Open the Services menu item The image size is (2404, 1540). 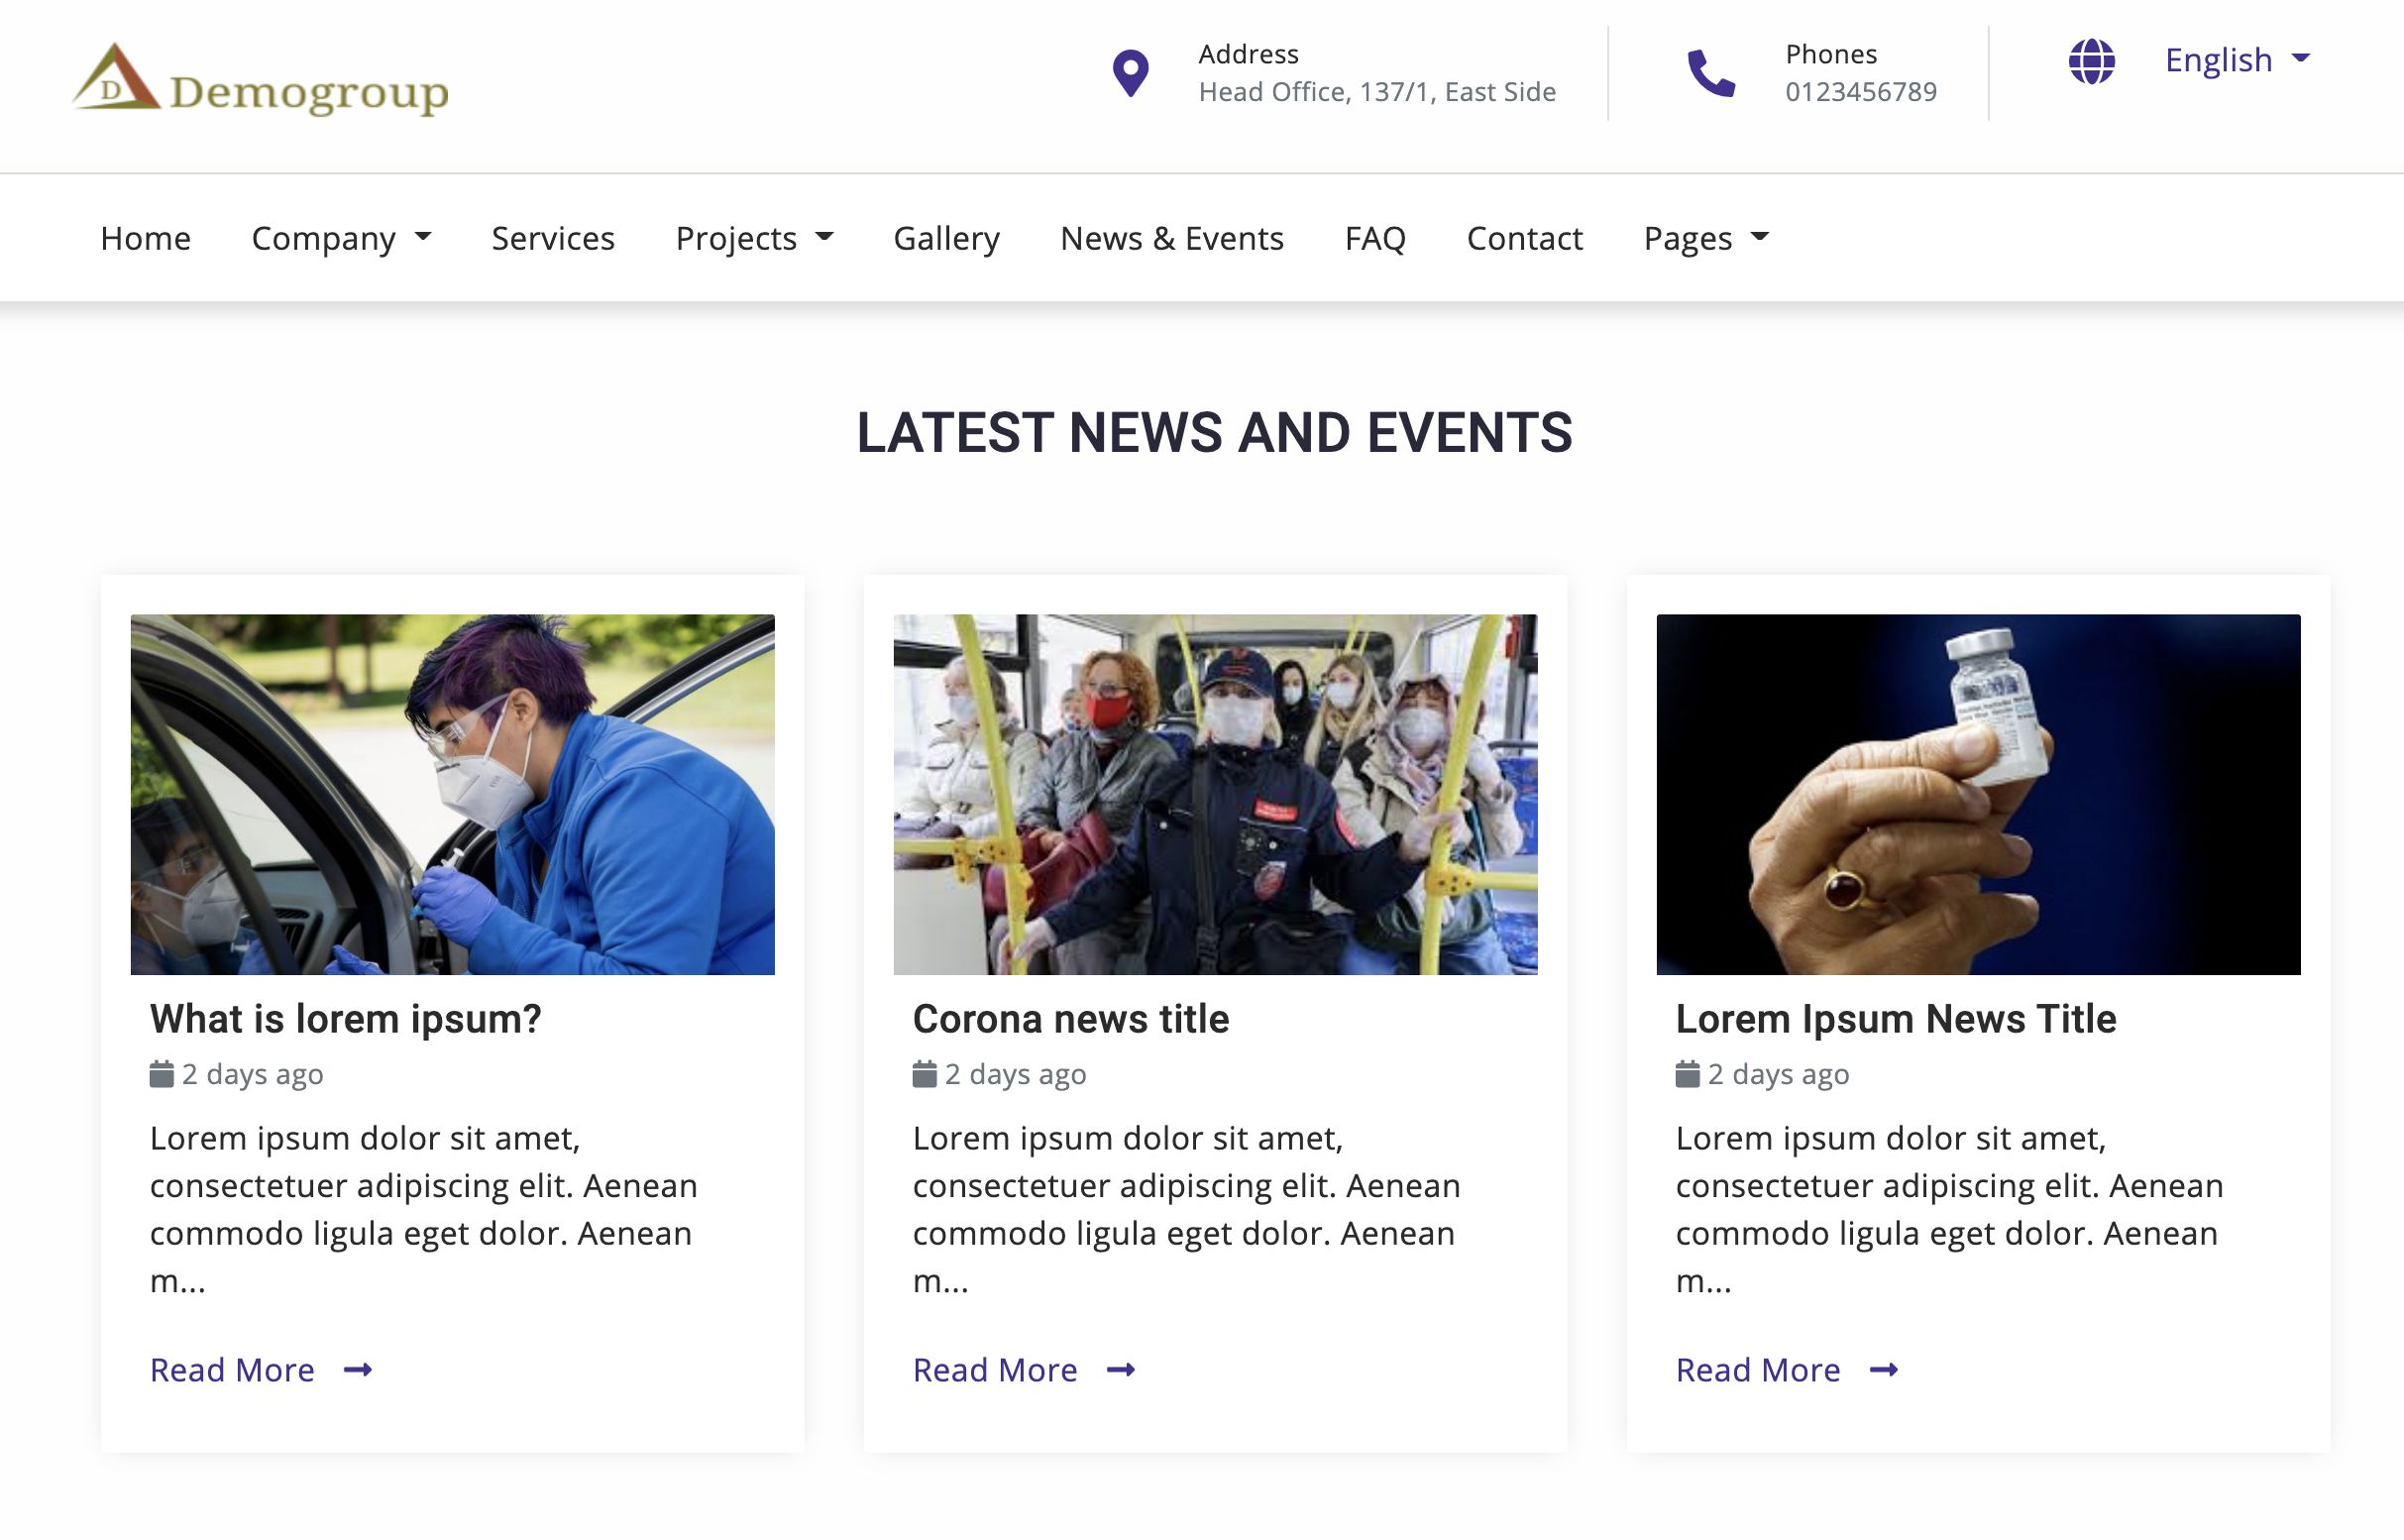(x=553, y=238)
